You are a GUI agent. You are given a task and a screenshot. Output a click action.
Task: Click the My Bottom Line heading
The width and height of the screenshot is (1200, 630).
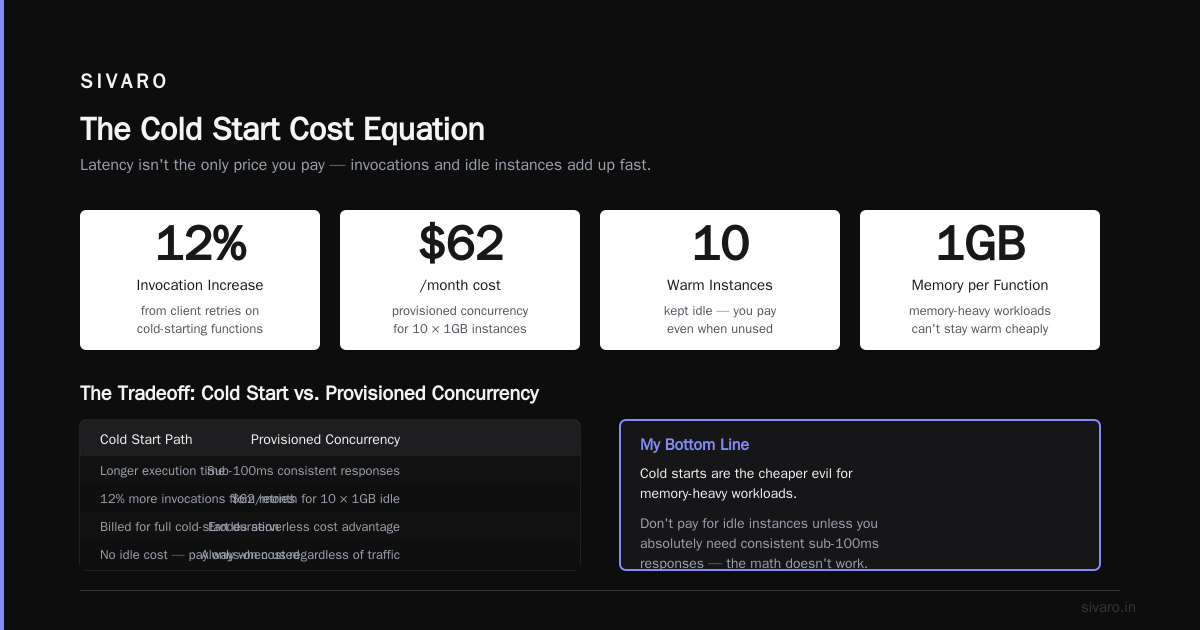click(694, 445)
